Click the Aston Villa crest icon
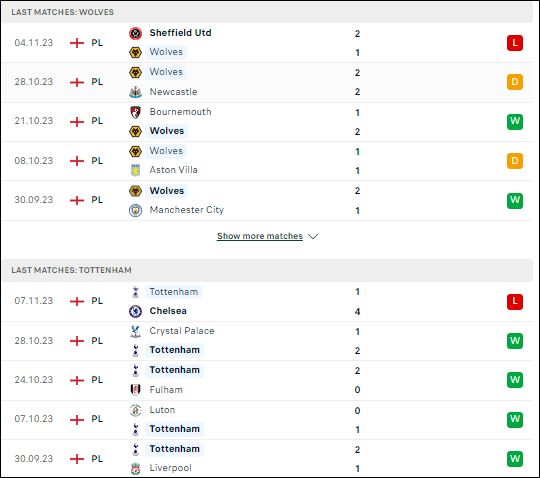Screen dimensions: 540x478 (x=135, y=170)
